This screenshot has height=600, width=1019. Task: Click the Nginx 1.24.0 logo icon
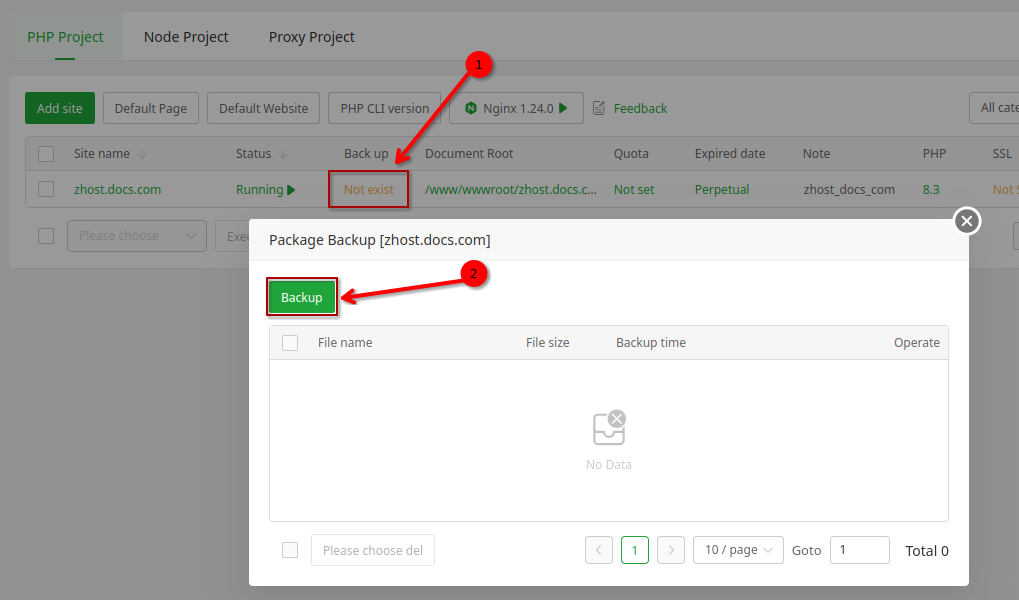point(470,108)
